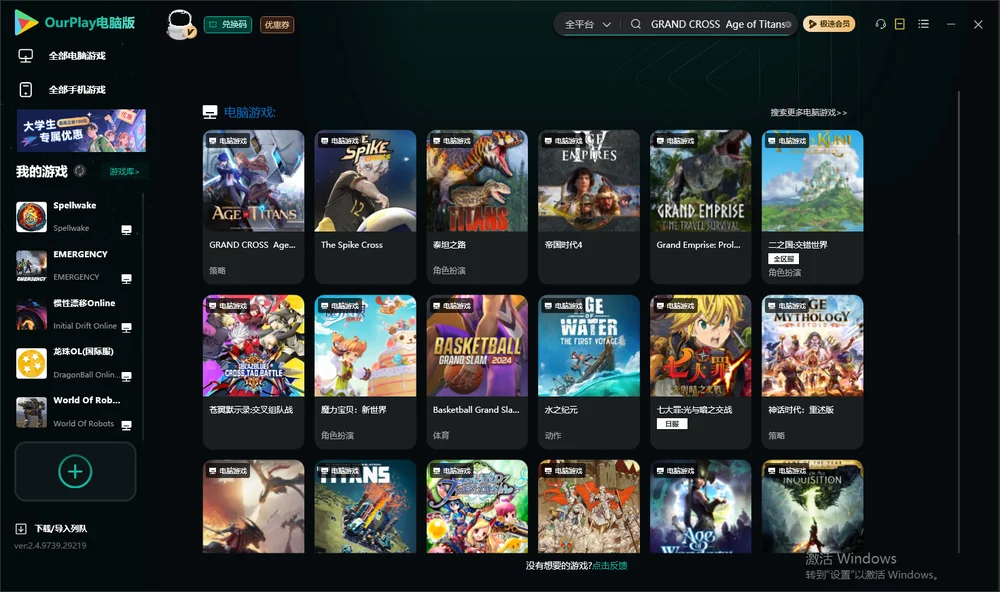Click the PC icon on Initial Drift Online row
The width and height of the screenshot is (1000, 592).
point(126,328)
